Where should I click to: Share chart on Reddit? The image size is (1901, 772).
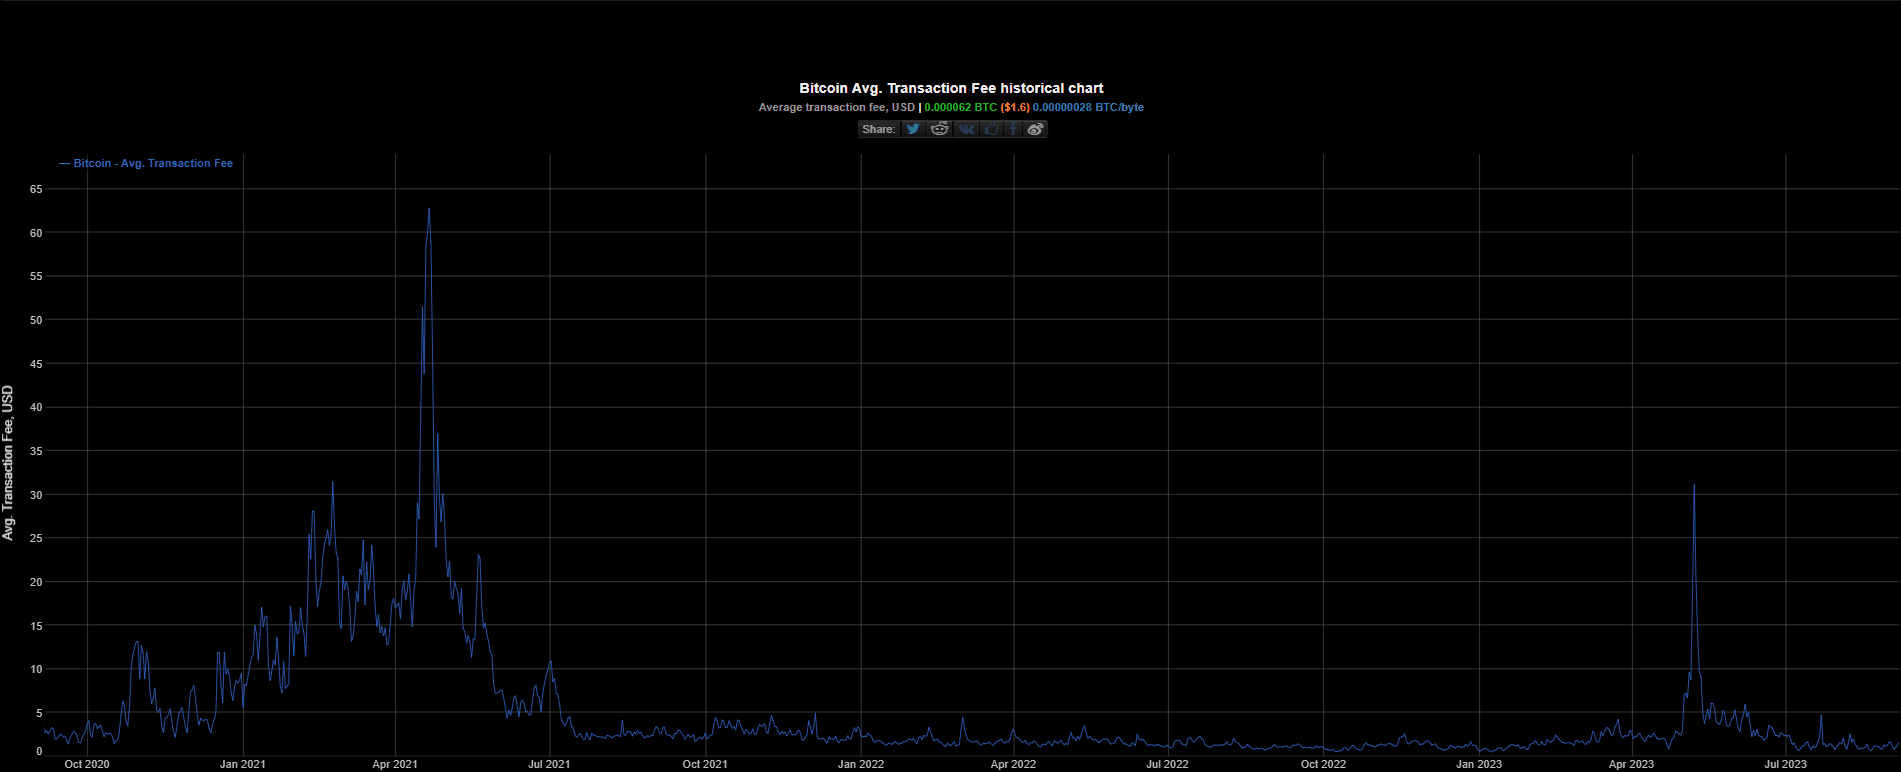pyautogui.click(x=939, y=129)
